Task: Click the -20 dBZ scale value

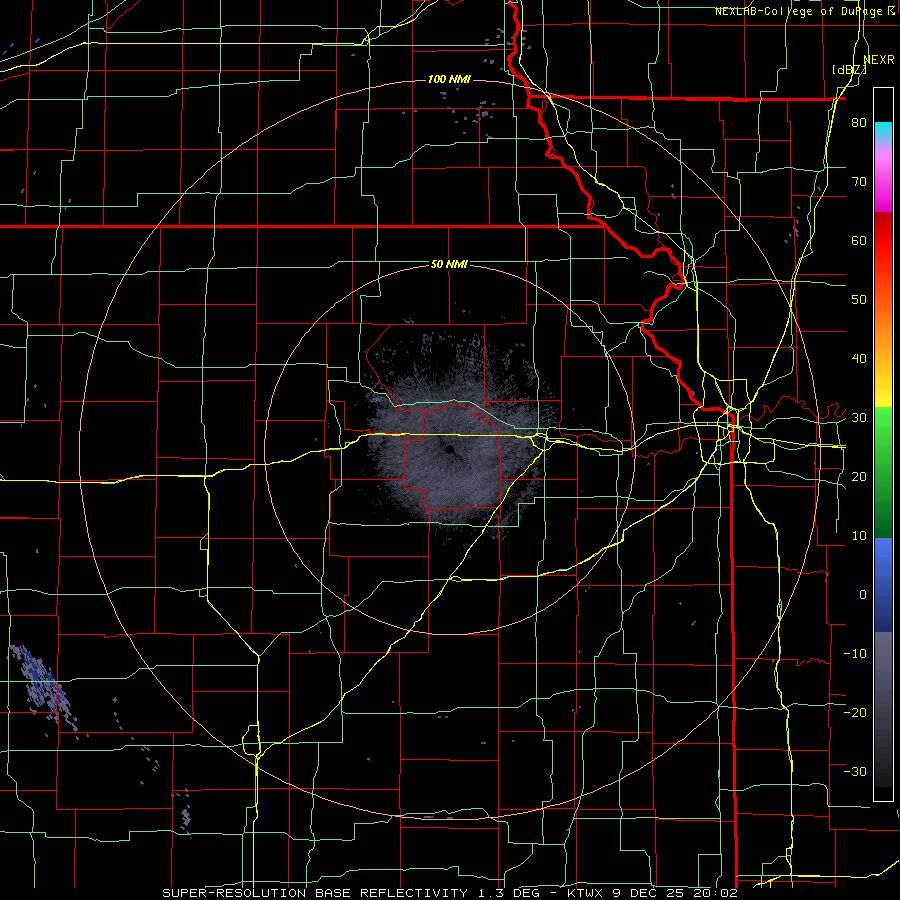Action: coord(855,712)
